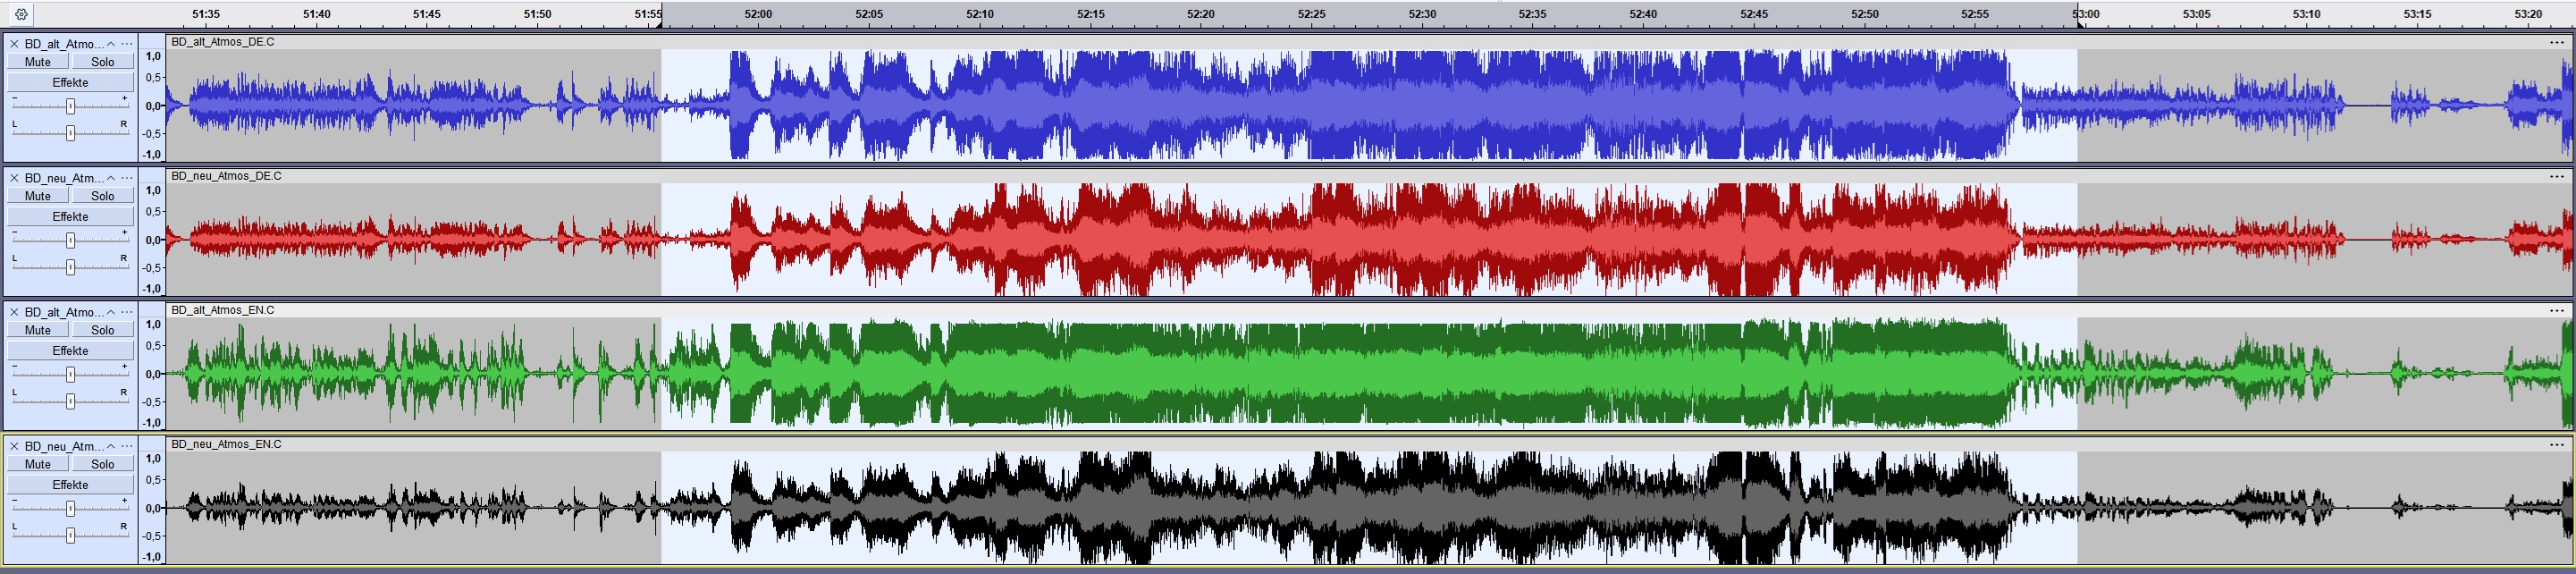
Task: Open the BD_neu_Atmos_EN.C track panel three-dot menu
Action: [x=127, y=446]
